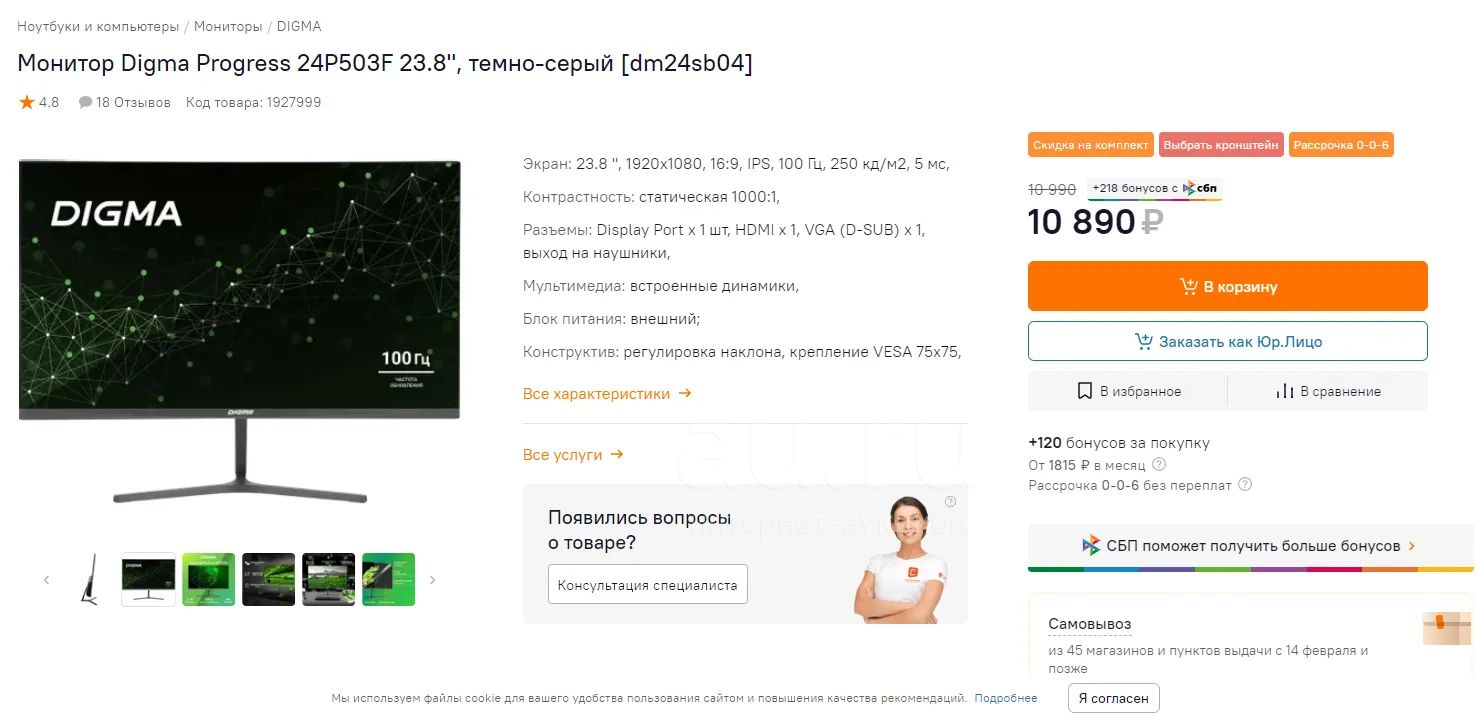Add the monitor to comparison (В сравнение)
This screenshot has height=719, width=1476.
point(1328,391)
